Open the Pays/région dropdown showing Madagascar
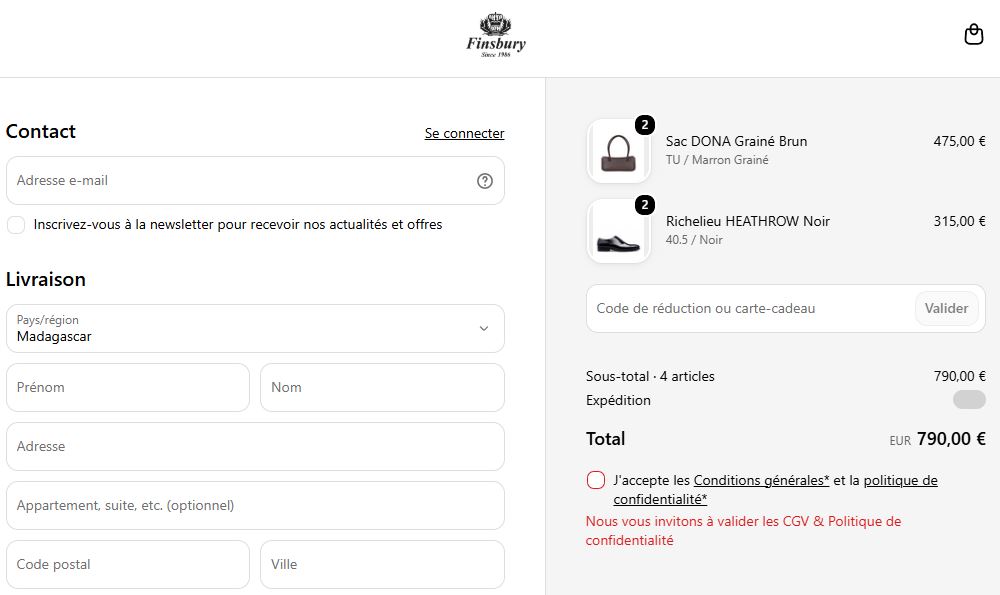1000x595 pixels. pos(255,328)
